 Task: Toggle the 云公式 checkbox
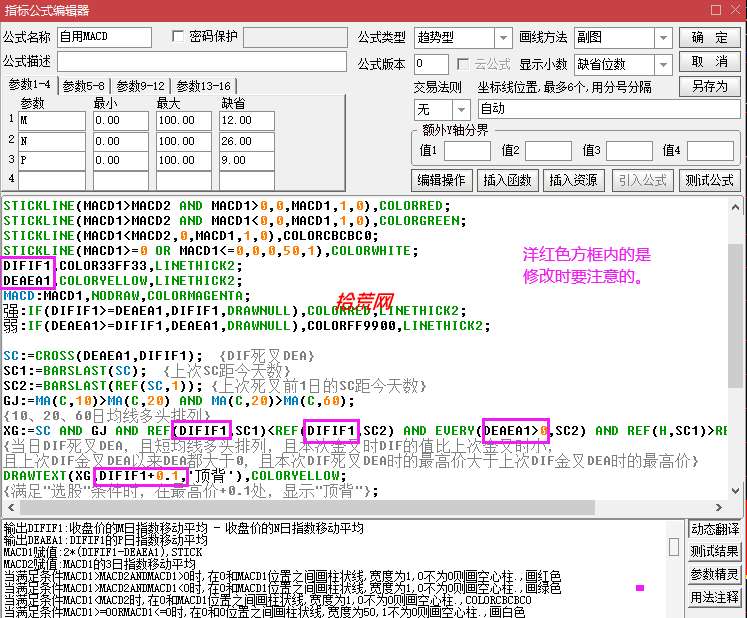(462, 64)
